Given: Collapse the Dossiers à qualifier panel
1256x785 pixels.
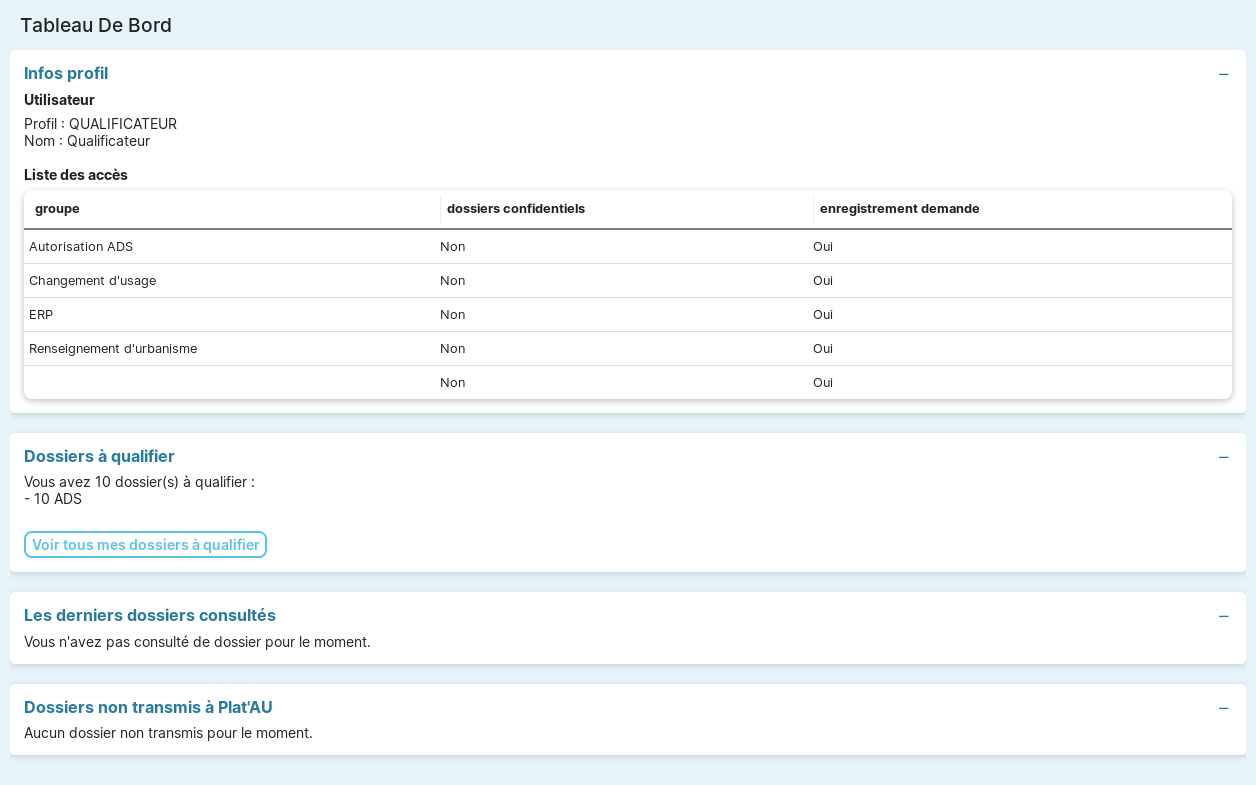Looking at the screenshot, I should [1223, 457].
